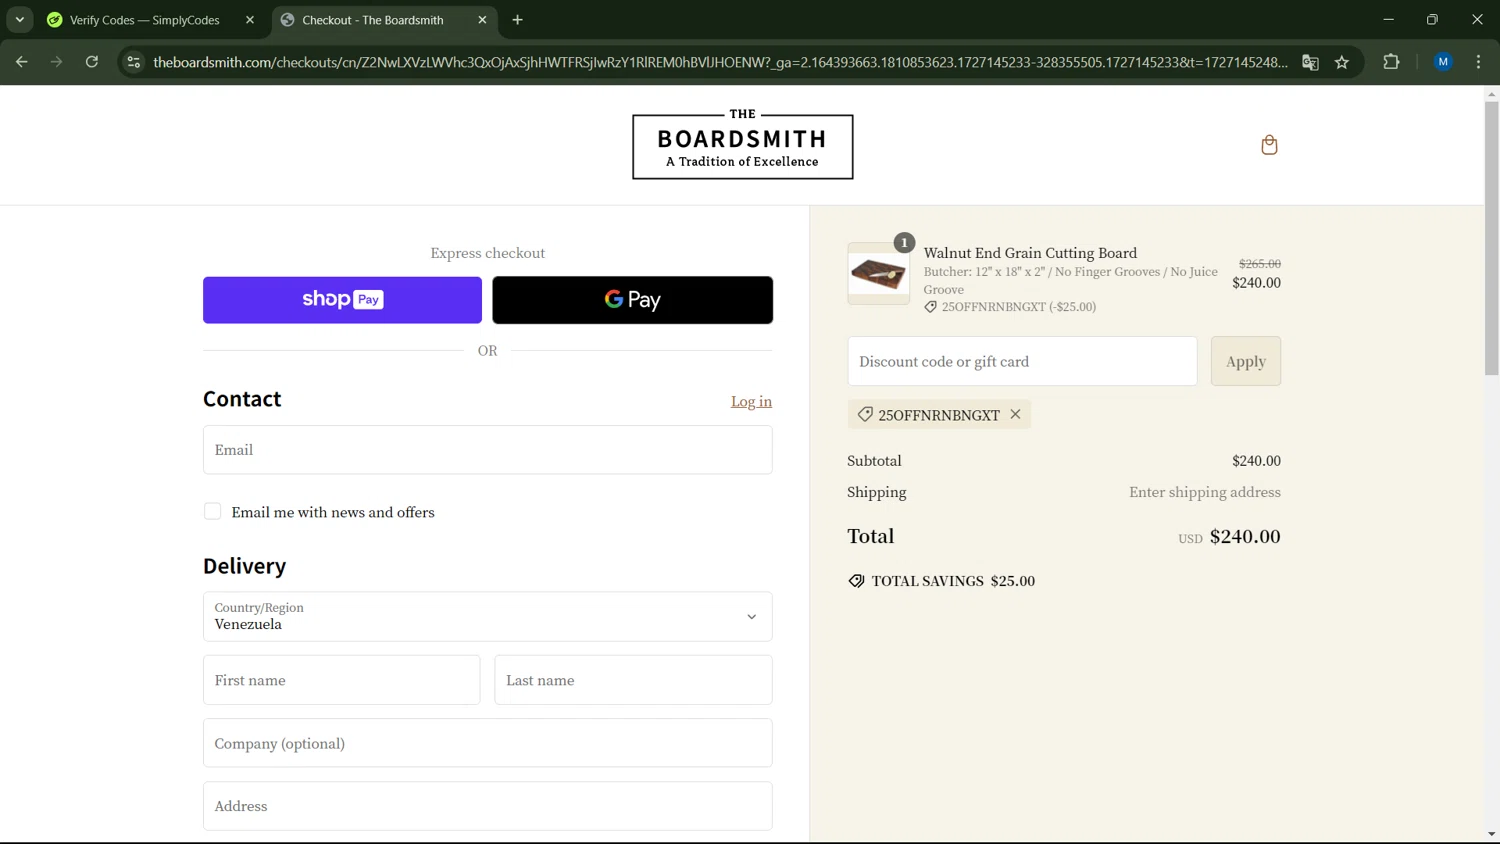The image size is (1500, 844).
Task: Pay with Google Pay button
Action: point(632,300)
